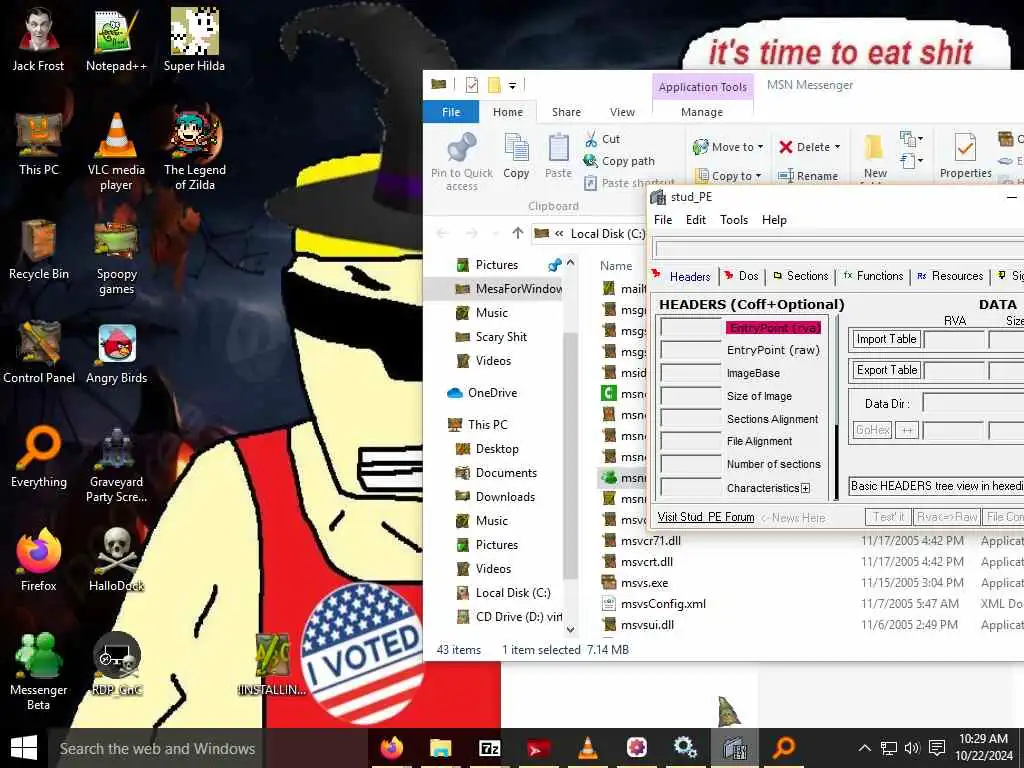Select the INSTALLIN... desktop icon

pos(272,664)
